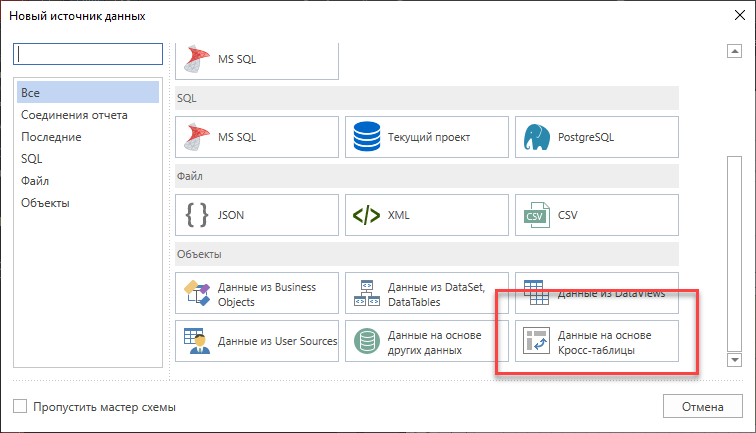756x433 pixels.
Task: Open Данные на основе Кросс-таблицы icon
Action: click(x=536, y=342)
